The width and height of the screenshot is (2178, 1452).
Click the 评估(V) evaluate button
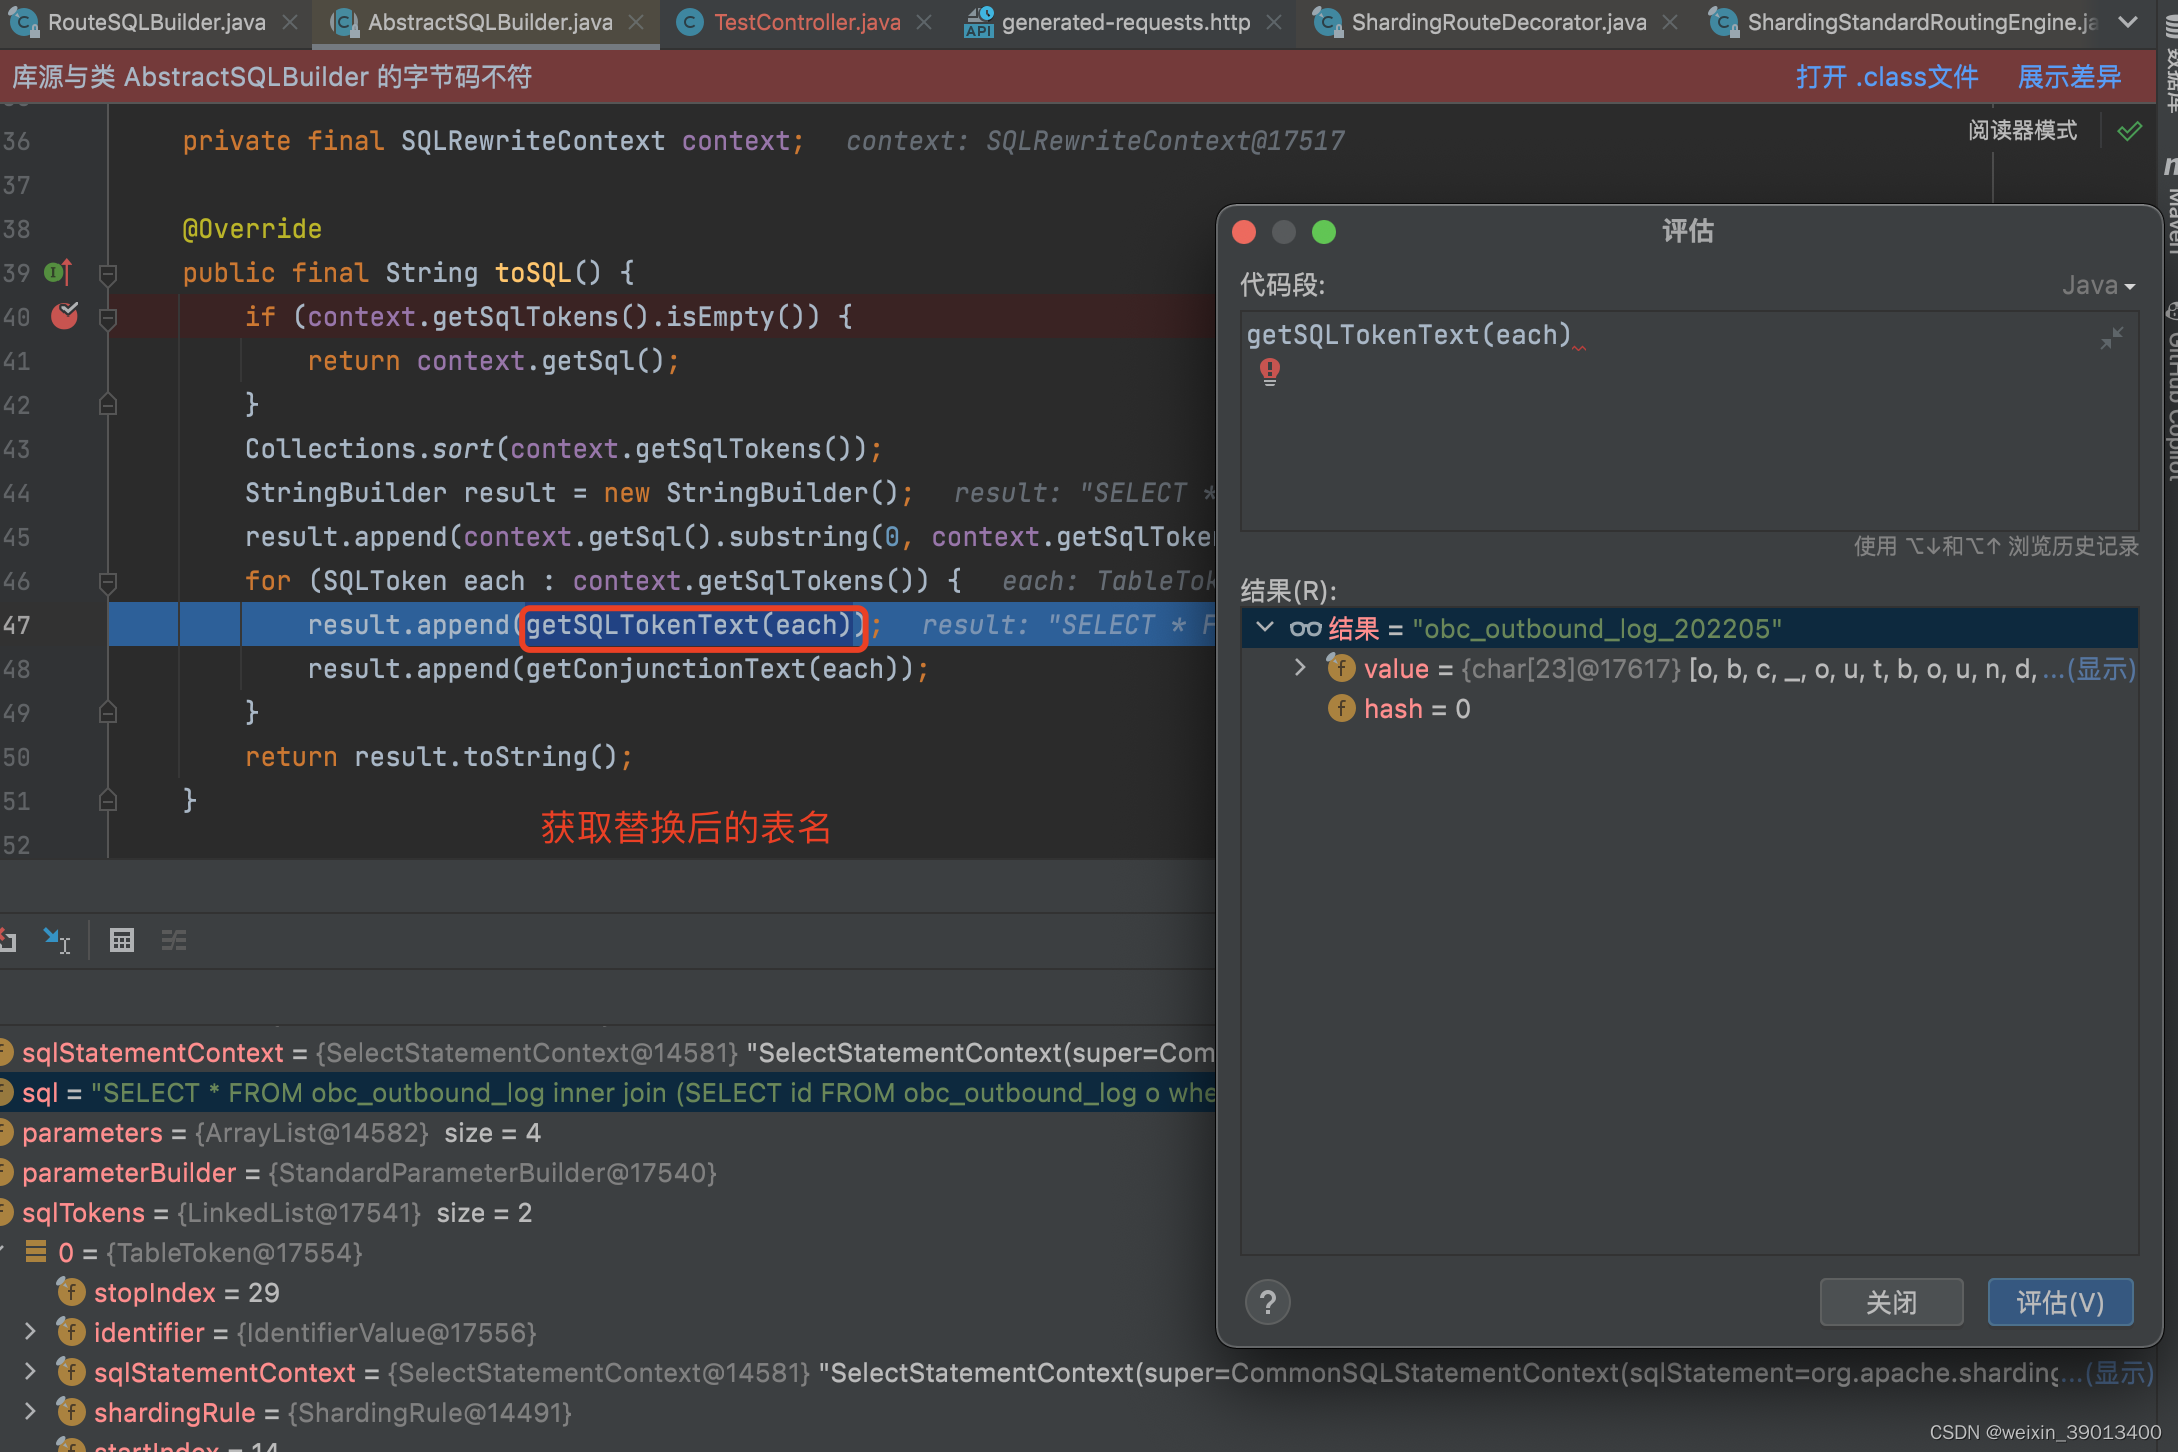tap(2060, 1302)
